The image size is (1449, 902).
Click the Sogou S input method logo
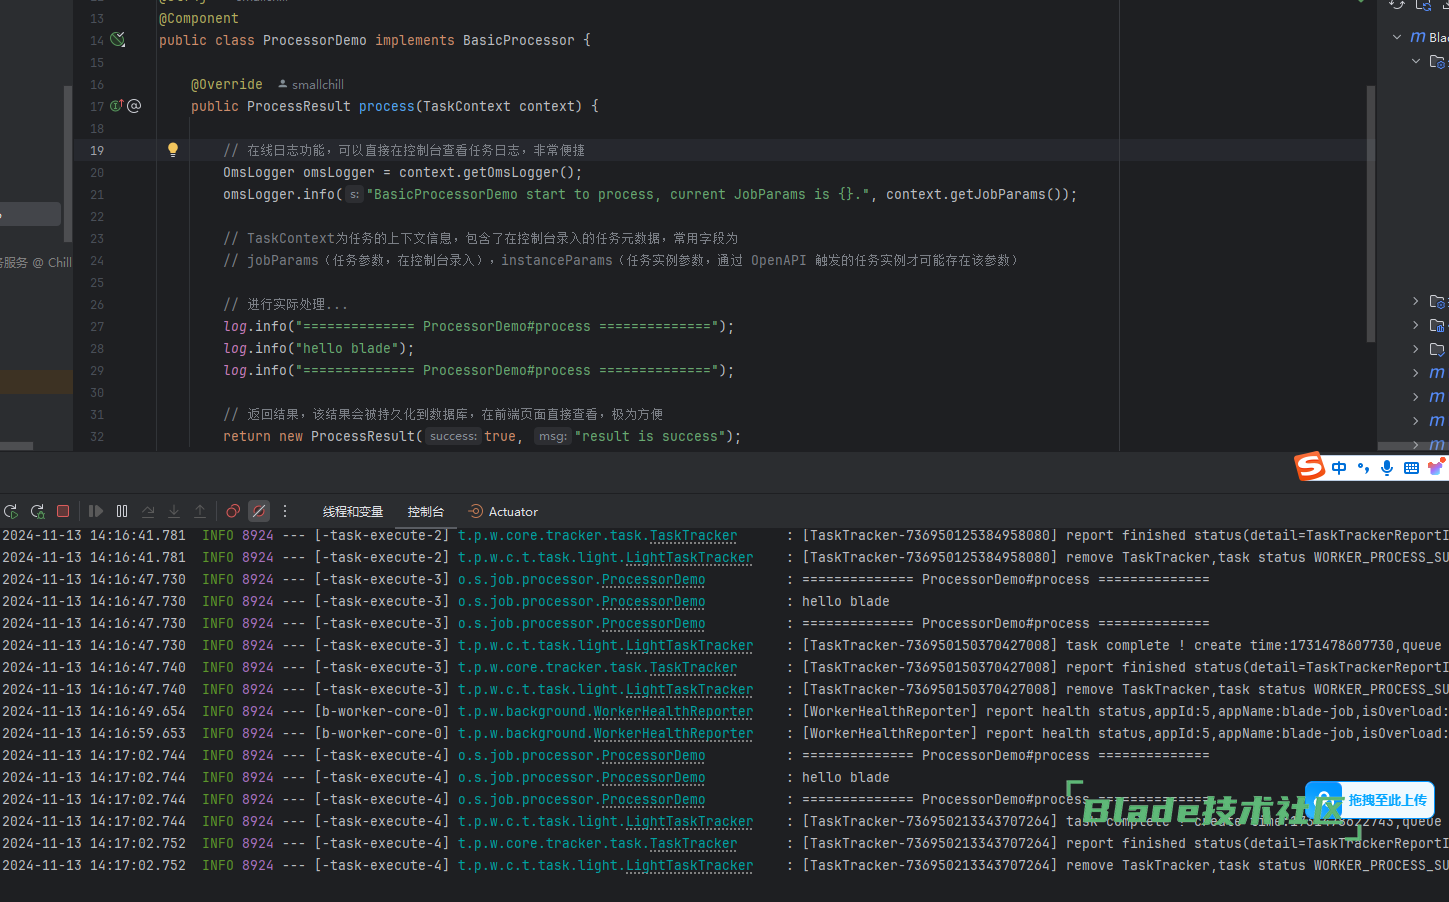click(1310, 467)
